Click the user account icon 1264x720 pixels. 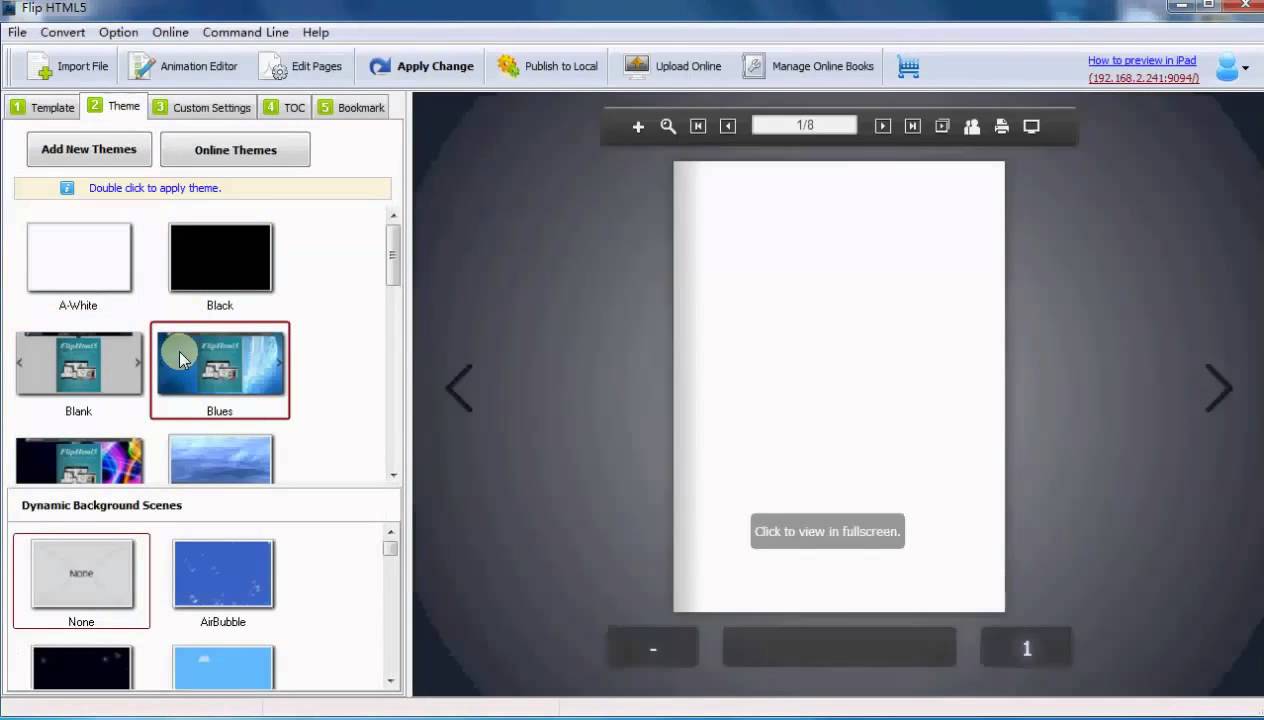pos(1226,67)
